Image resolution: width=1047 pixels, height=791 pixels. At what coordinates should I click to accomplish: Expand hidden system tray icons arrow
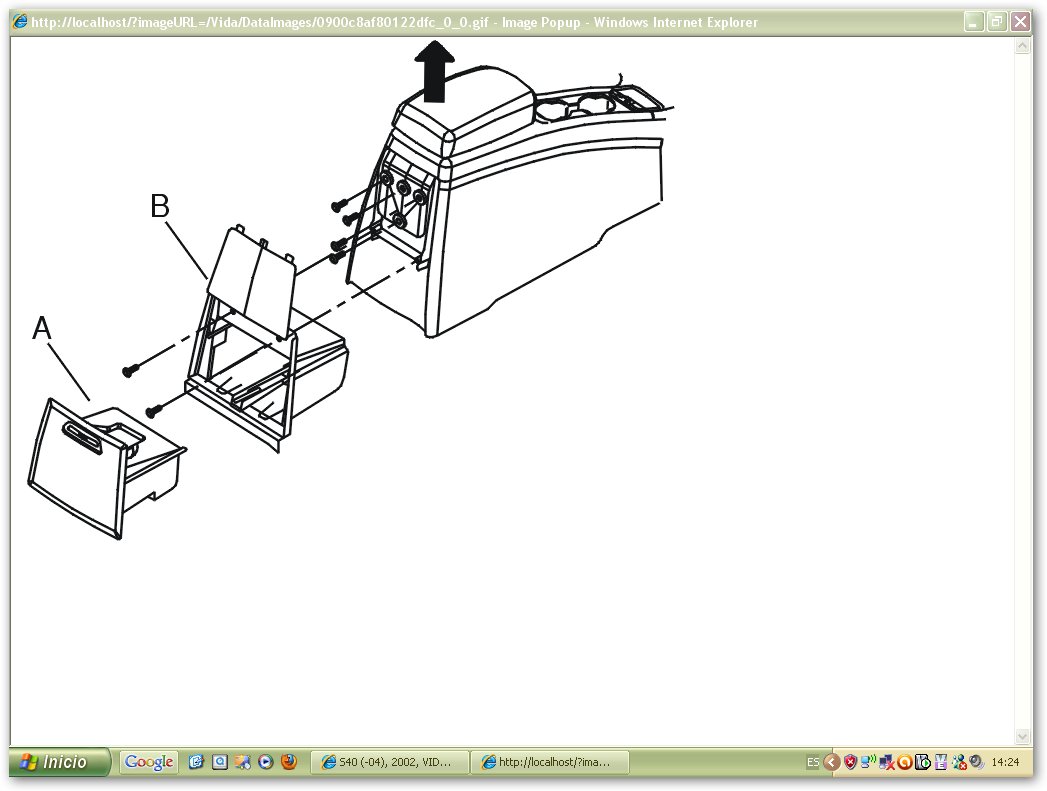(831, 762)
